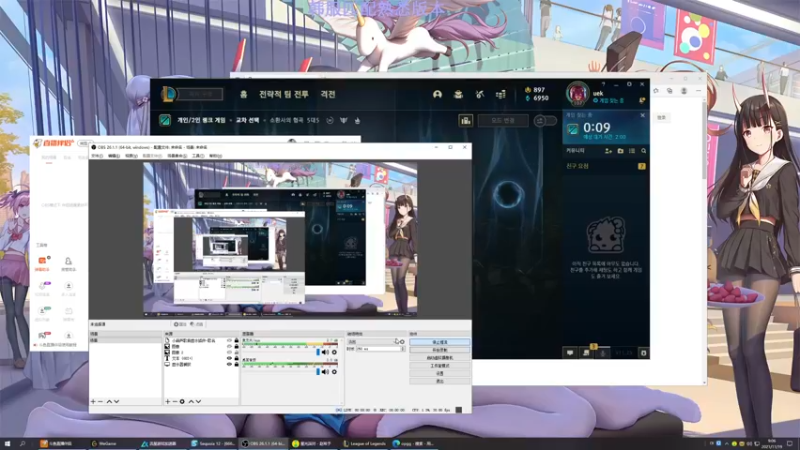Add a scene with OBS scenes plus icon
Viewport: 800px width, 450px height.
pos(93,402)
